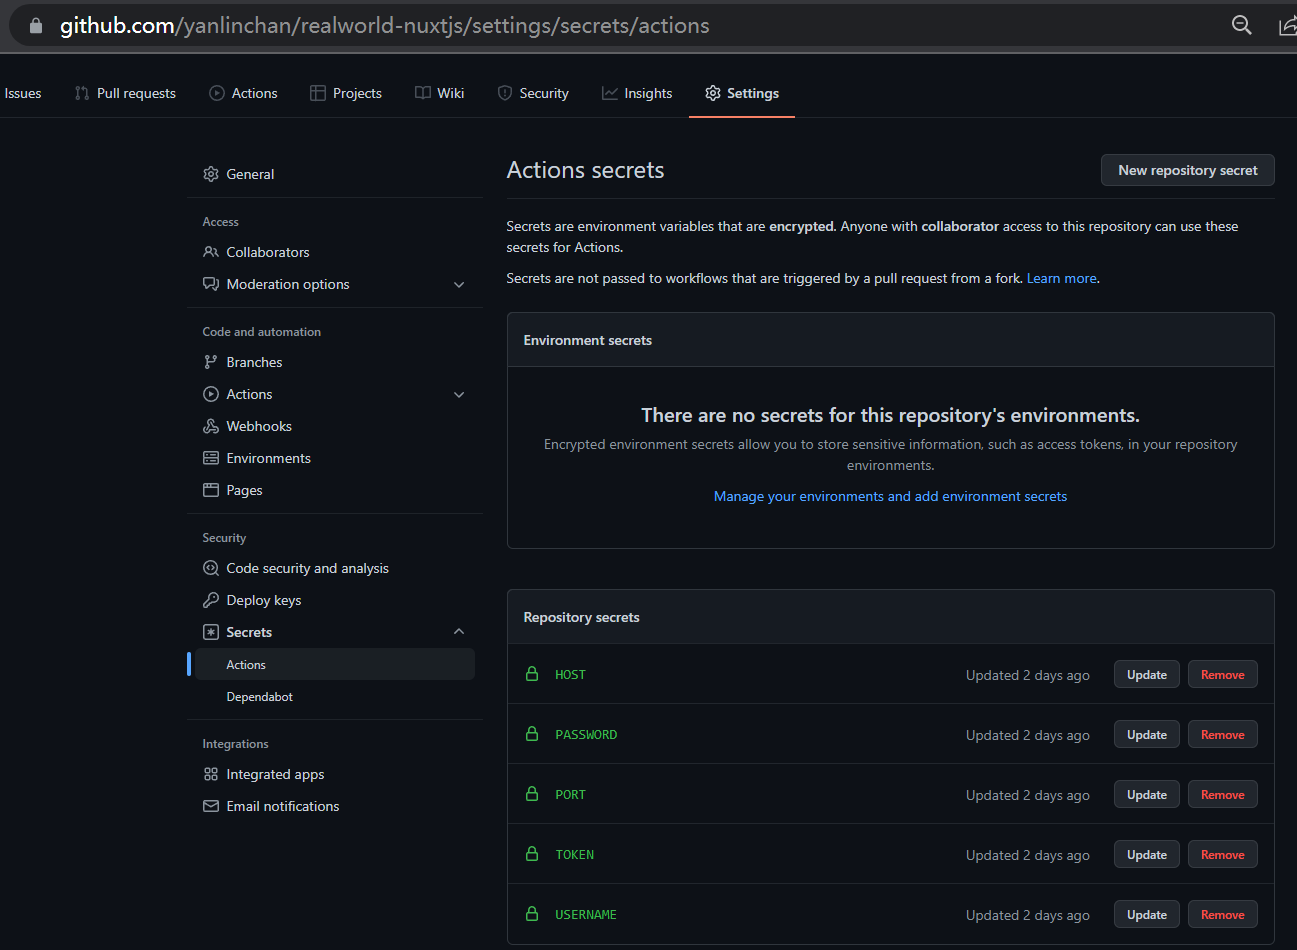Collapse the Secrets section chevron
The height and width of the screenshot is (950, 1297).
coord(459,632)
